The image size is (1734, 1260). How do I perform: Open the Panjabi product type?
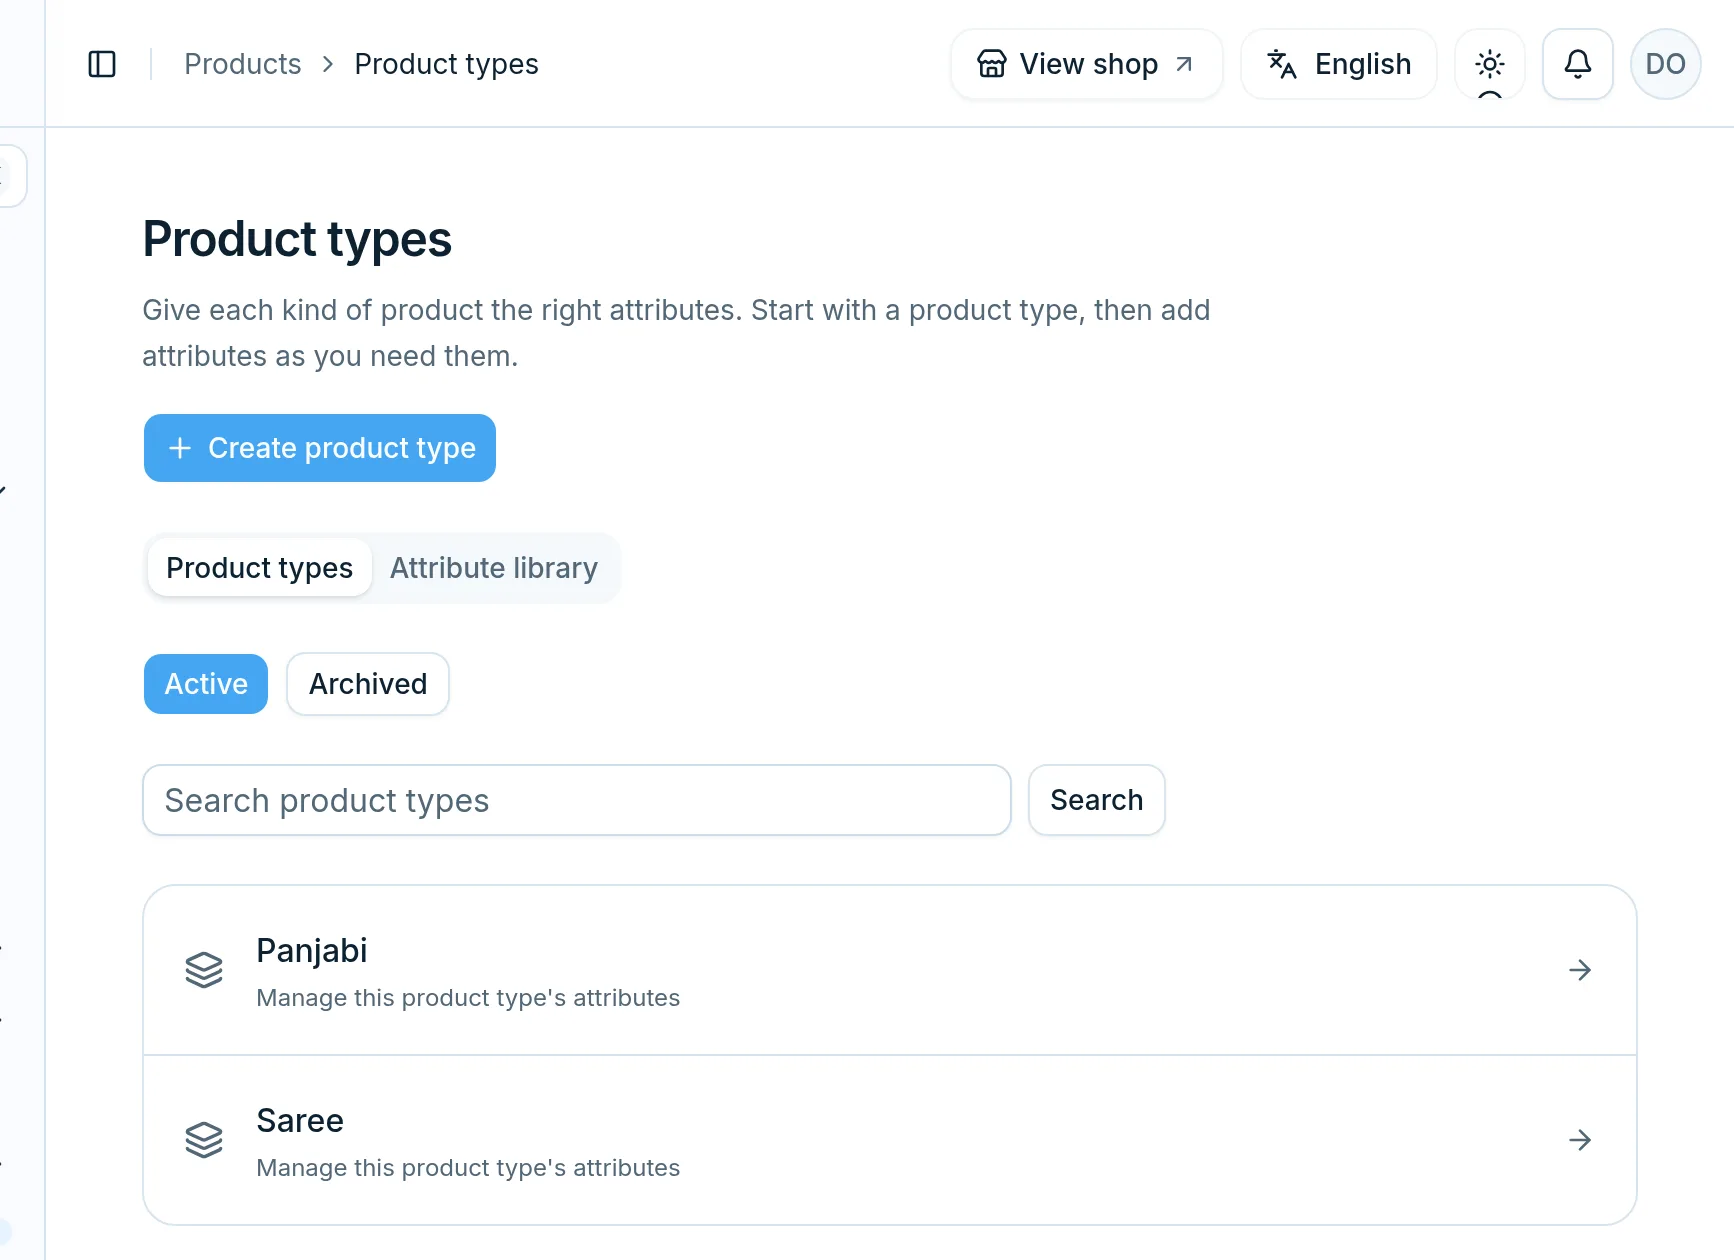click(x=890, y=970)
